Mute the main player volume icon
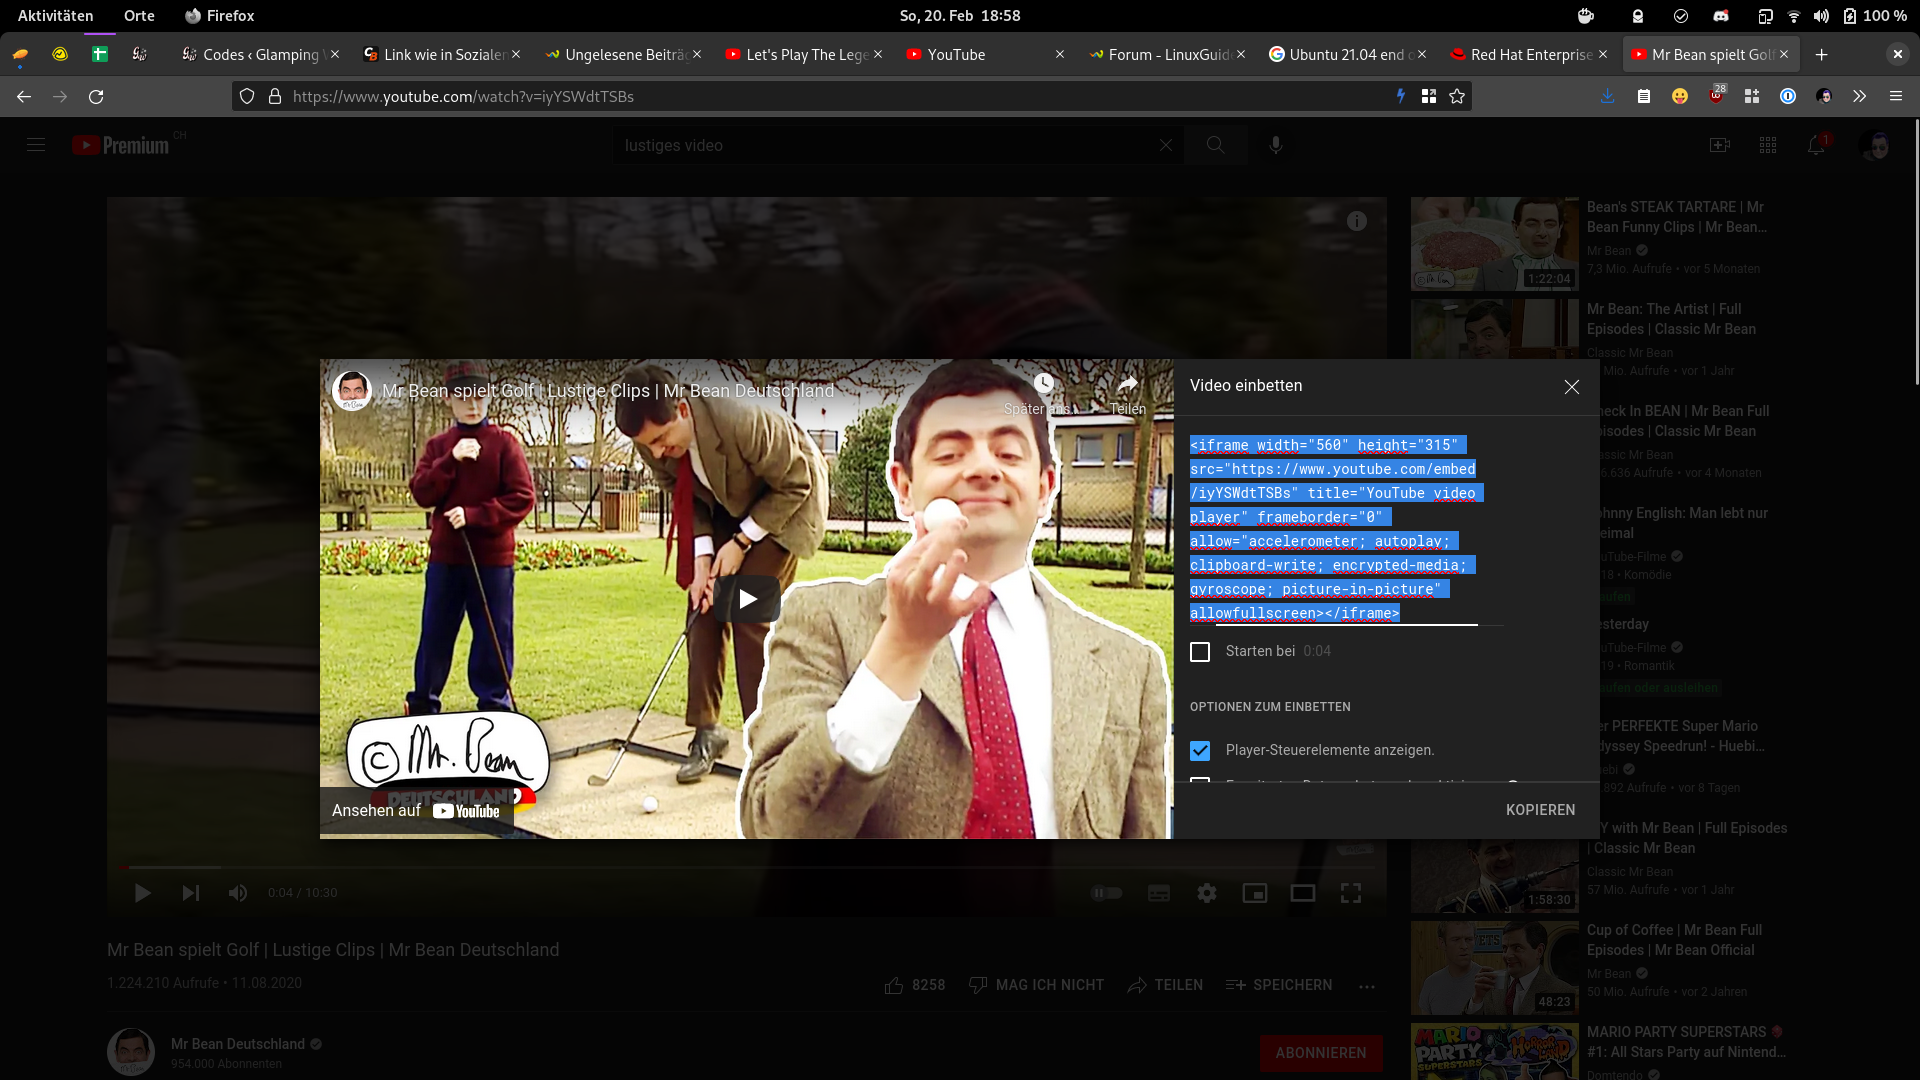1920x1080 pixels. pyautogui.click(x=238, y=893)
